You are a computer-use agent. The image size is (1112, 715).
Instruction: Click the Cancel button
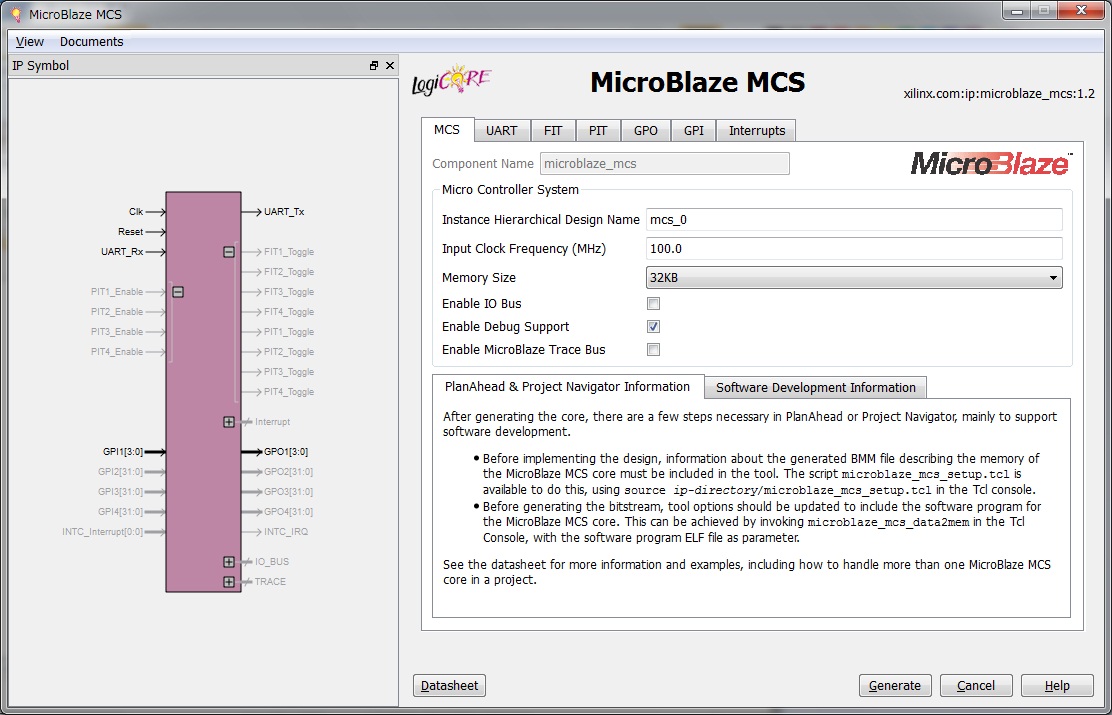click(976, 686)
